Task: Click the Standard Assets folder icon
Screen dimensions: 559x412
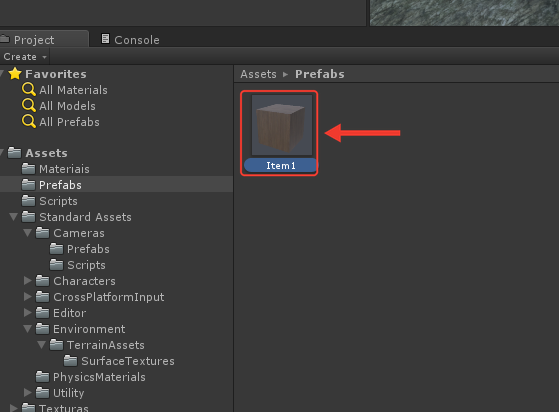Action: click(29, 216)
